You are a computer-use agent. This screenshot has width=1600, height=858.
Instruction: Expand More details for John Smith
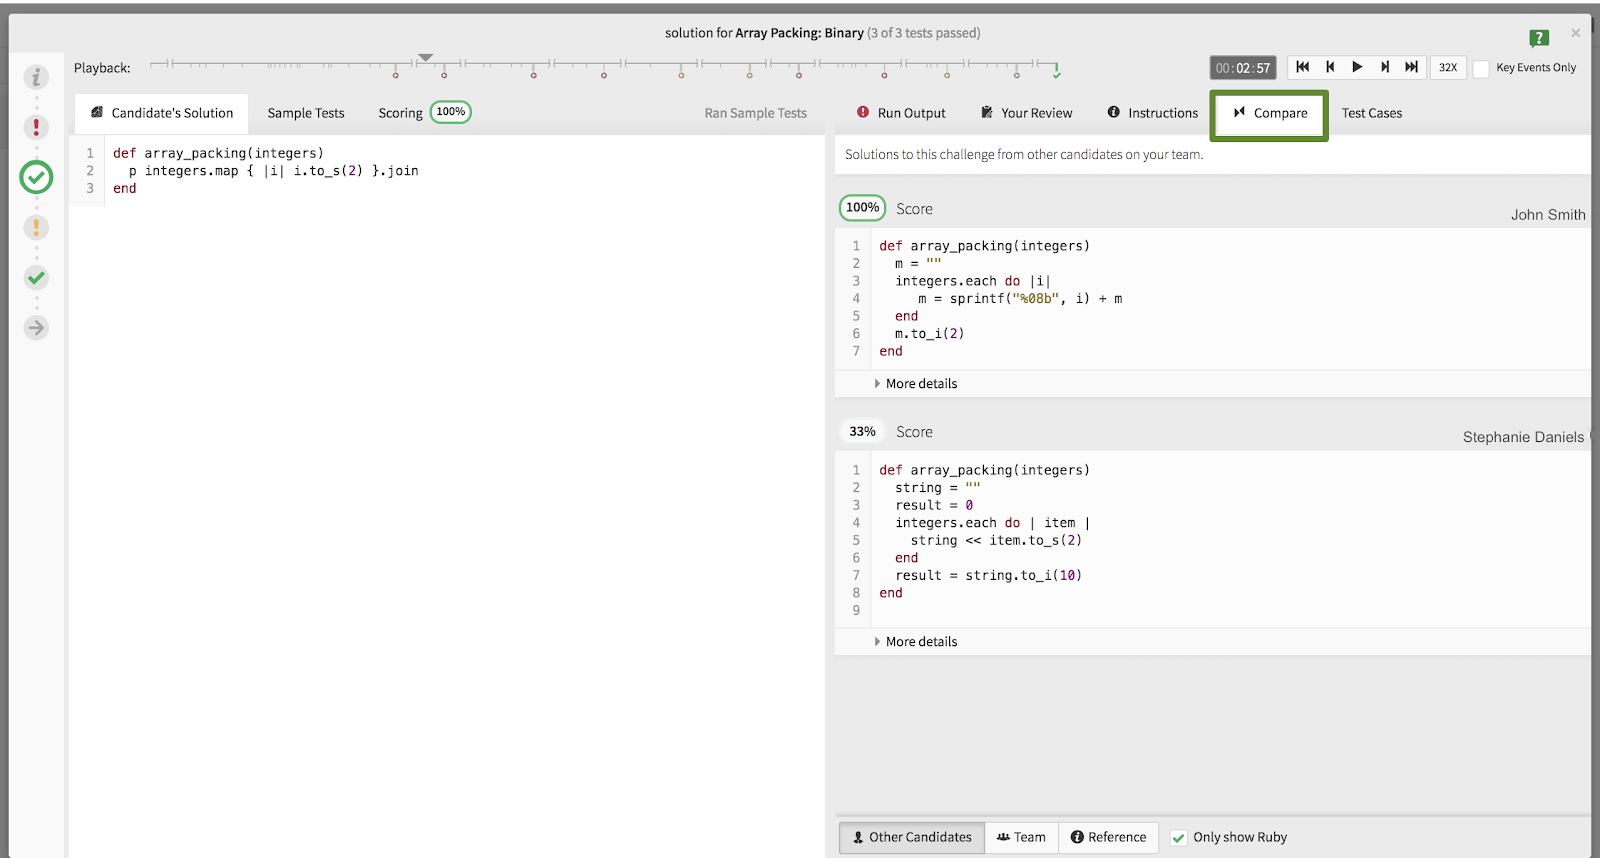pos(916,384)
